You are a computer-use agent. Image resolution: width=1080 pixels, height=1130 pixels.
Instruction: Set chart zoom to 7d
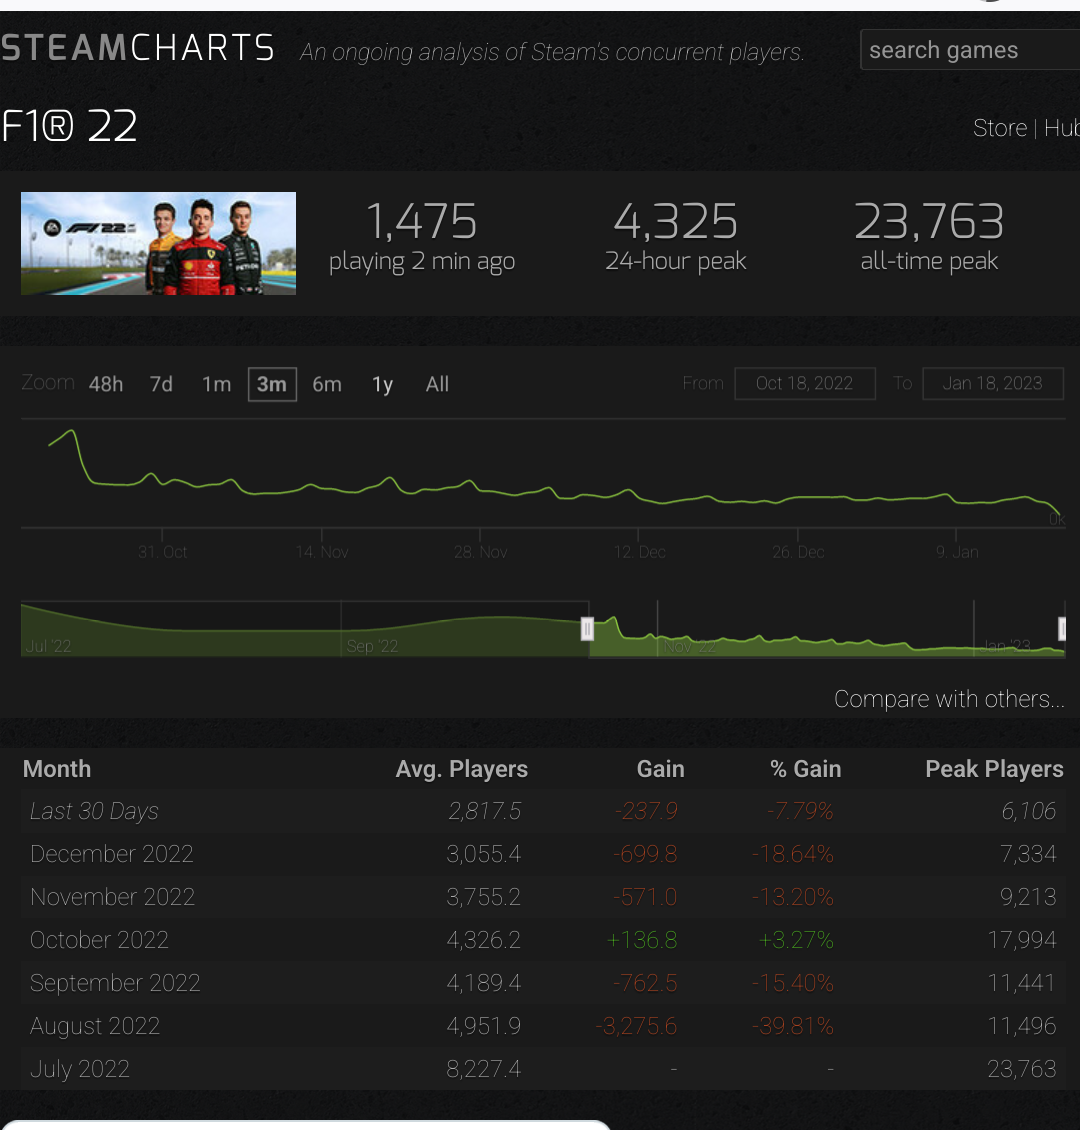[x=161, y=384]
